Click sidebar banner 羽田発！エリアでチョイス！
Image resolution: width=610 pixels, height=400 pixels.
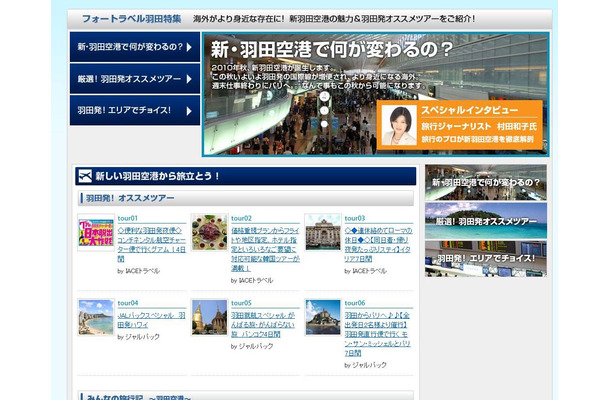[x=486, y=259]
